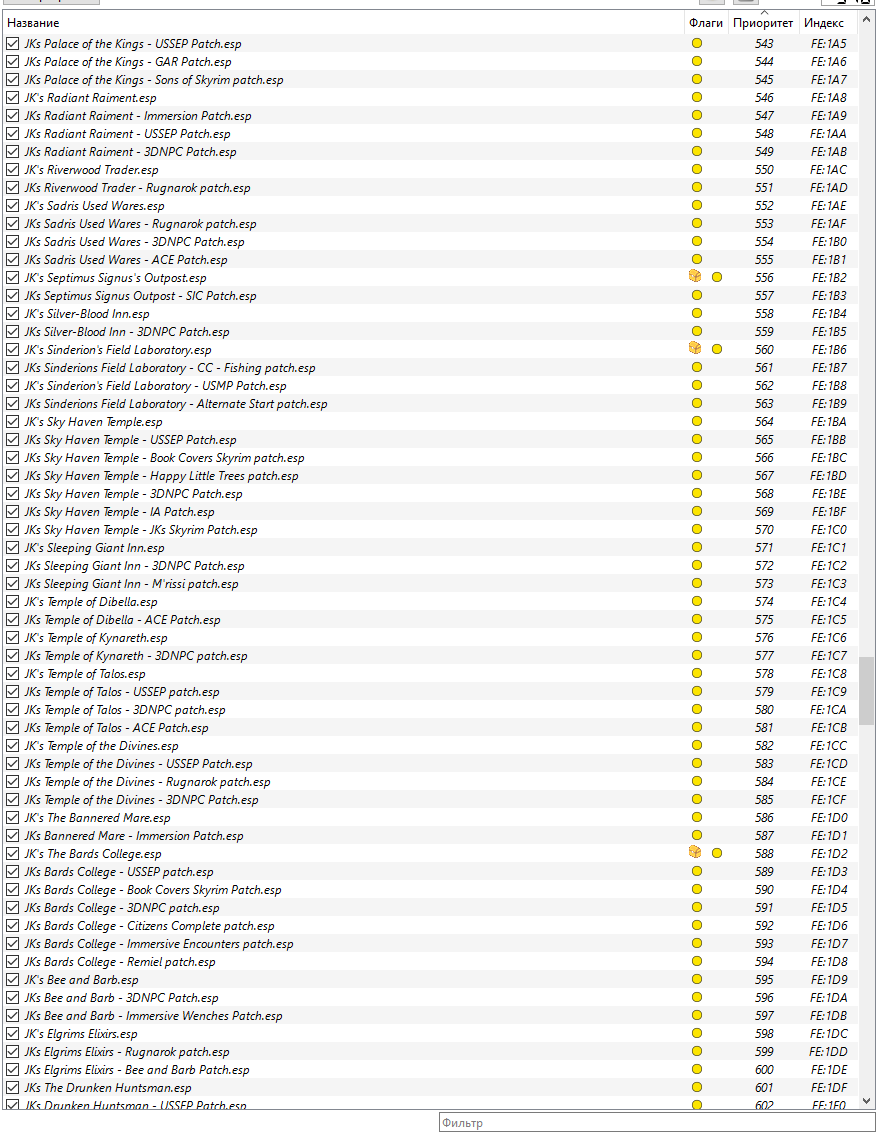Viewport: 877px width, 1133px height.
Task: Click index value FE:1BB
Action: pos(829,439)
